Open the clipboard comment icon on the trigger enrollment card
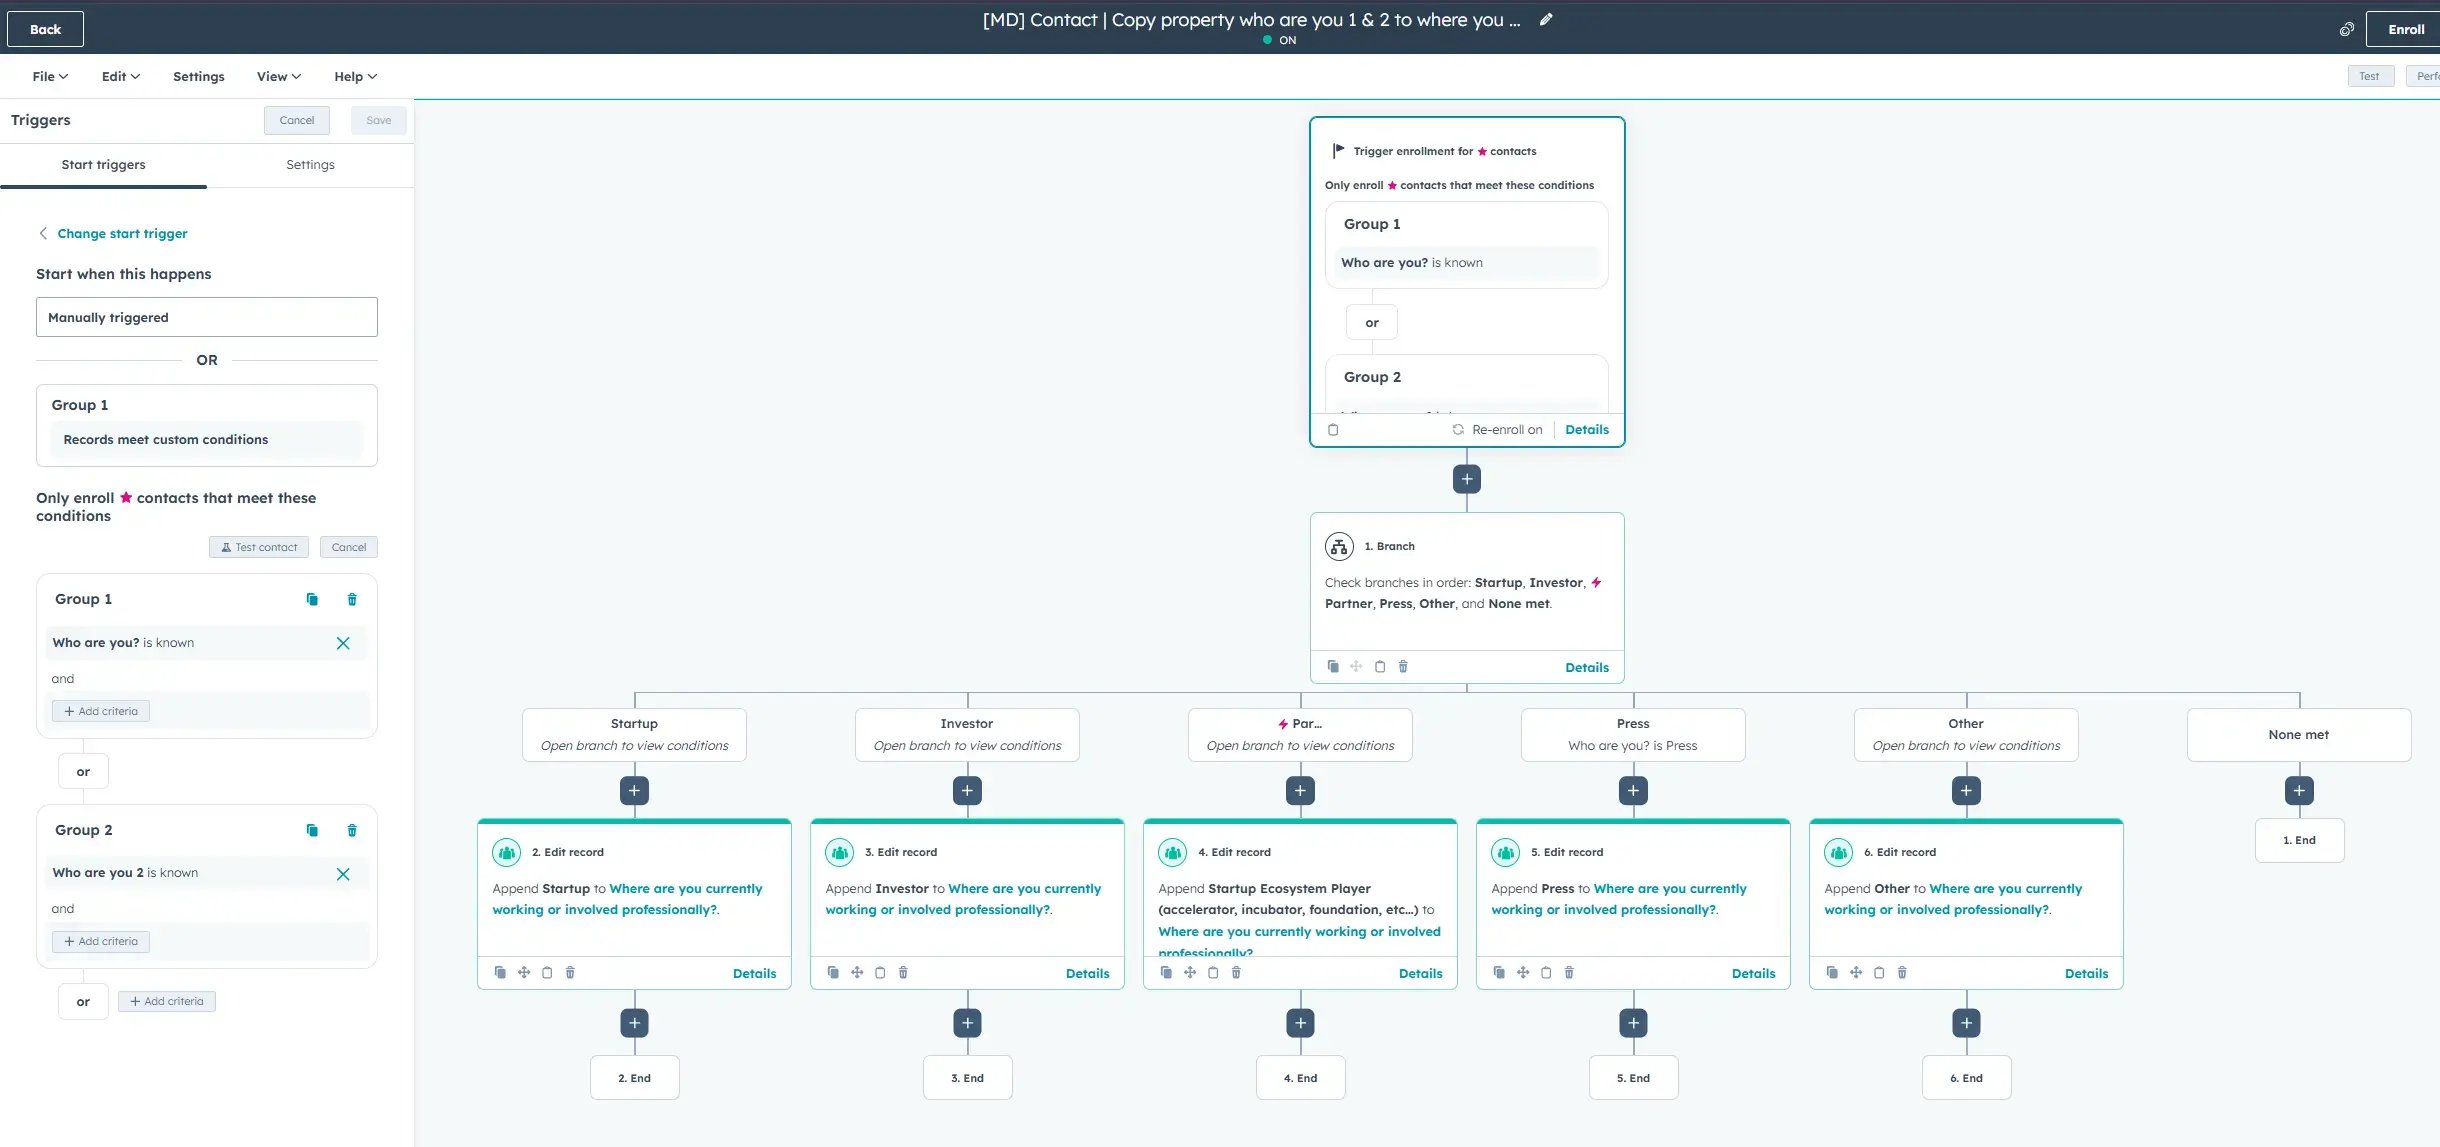Screen dimensions: 2440x1147 pos(1333,429)
